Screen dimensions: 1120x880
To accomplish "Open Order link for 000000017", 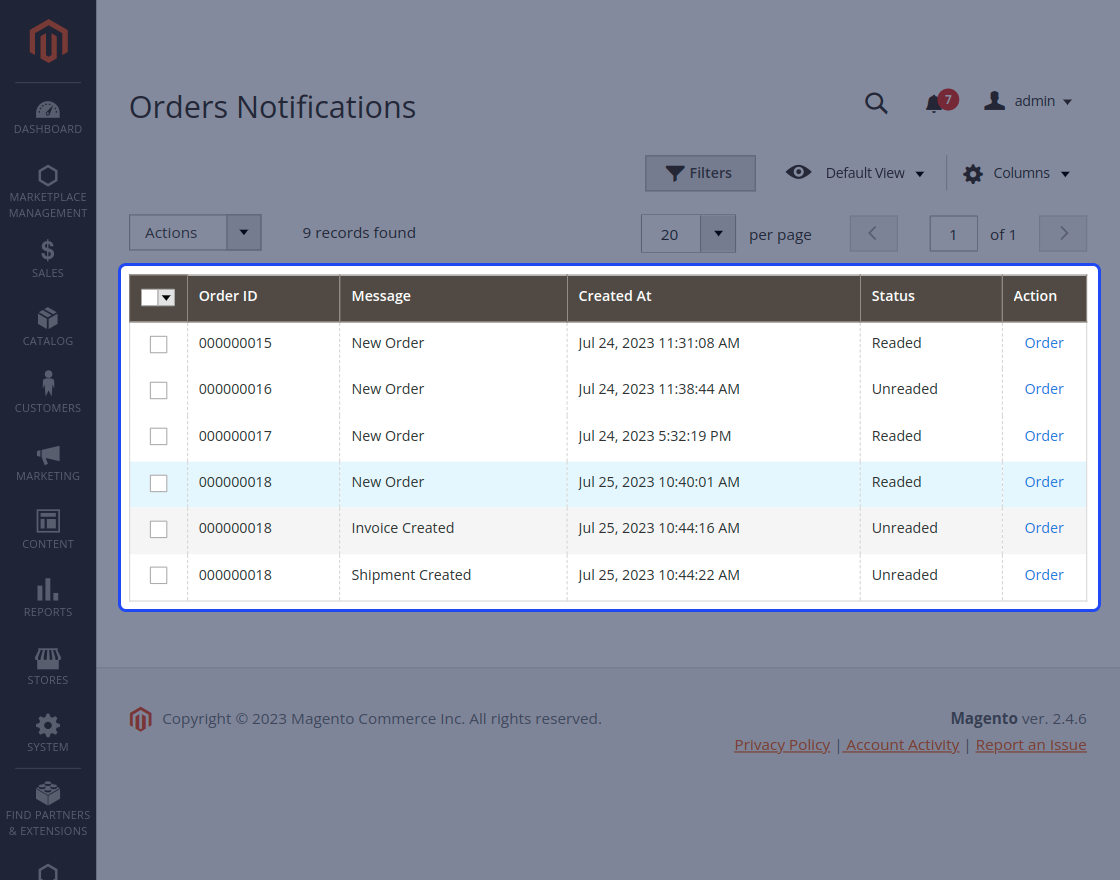I will pos(1044,436).
